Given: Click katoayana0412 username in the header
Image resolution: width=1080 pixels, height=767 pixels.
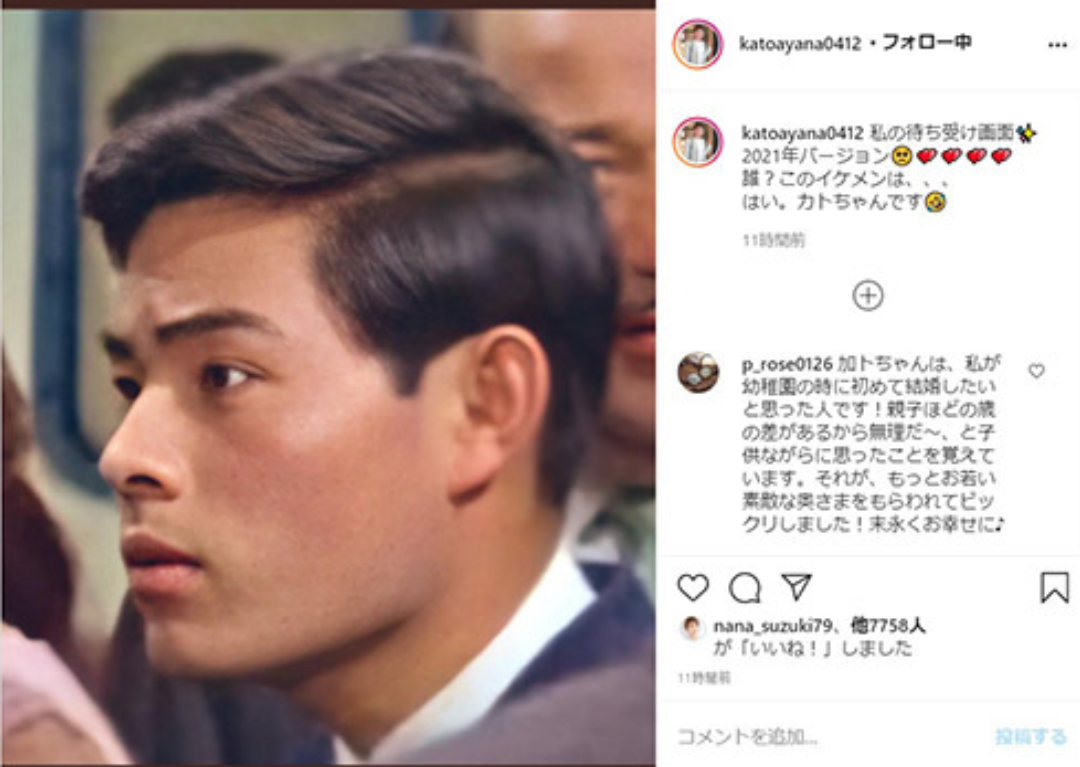Looking at the screenshot, I should [800, 43].
